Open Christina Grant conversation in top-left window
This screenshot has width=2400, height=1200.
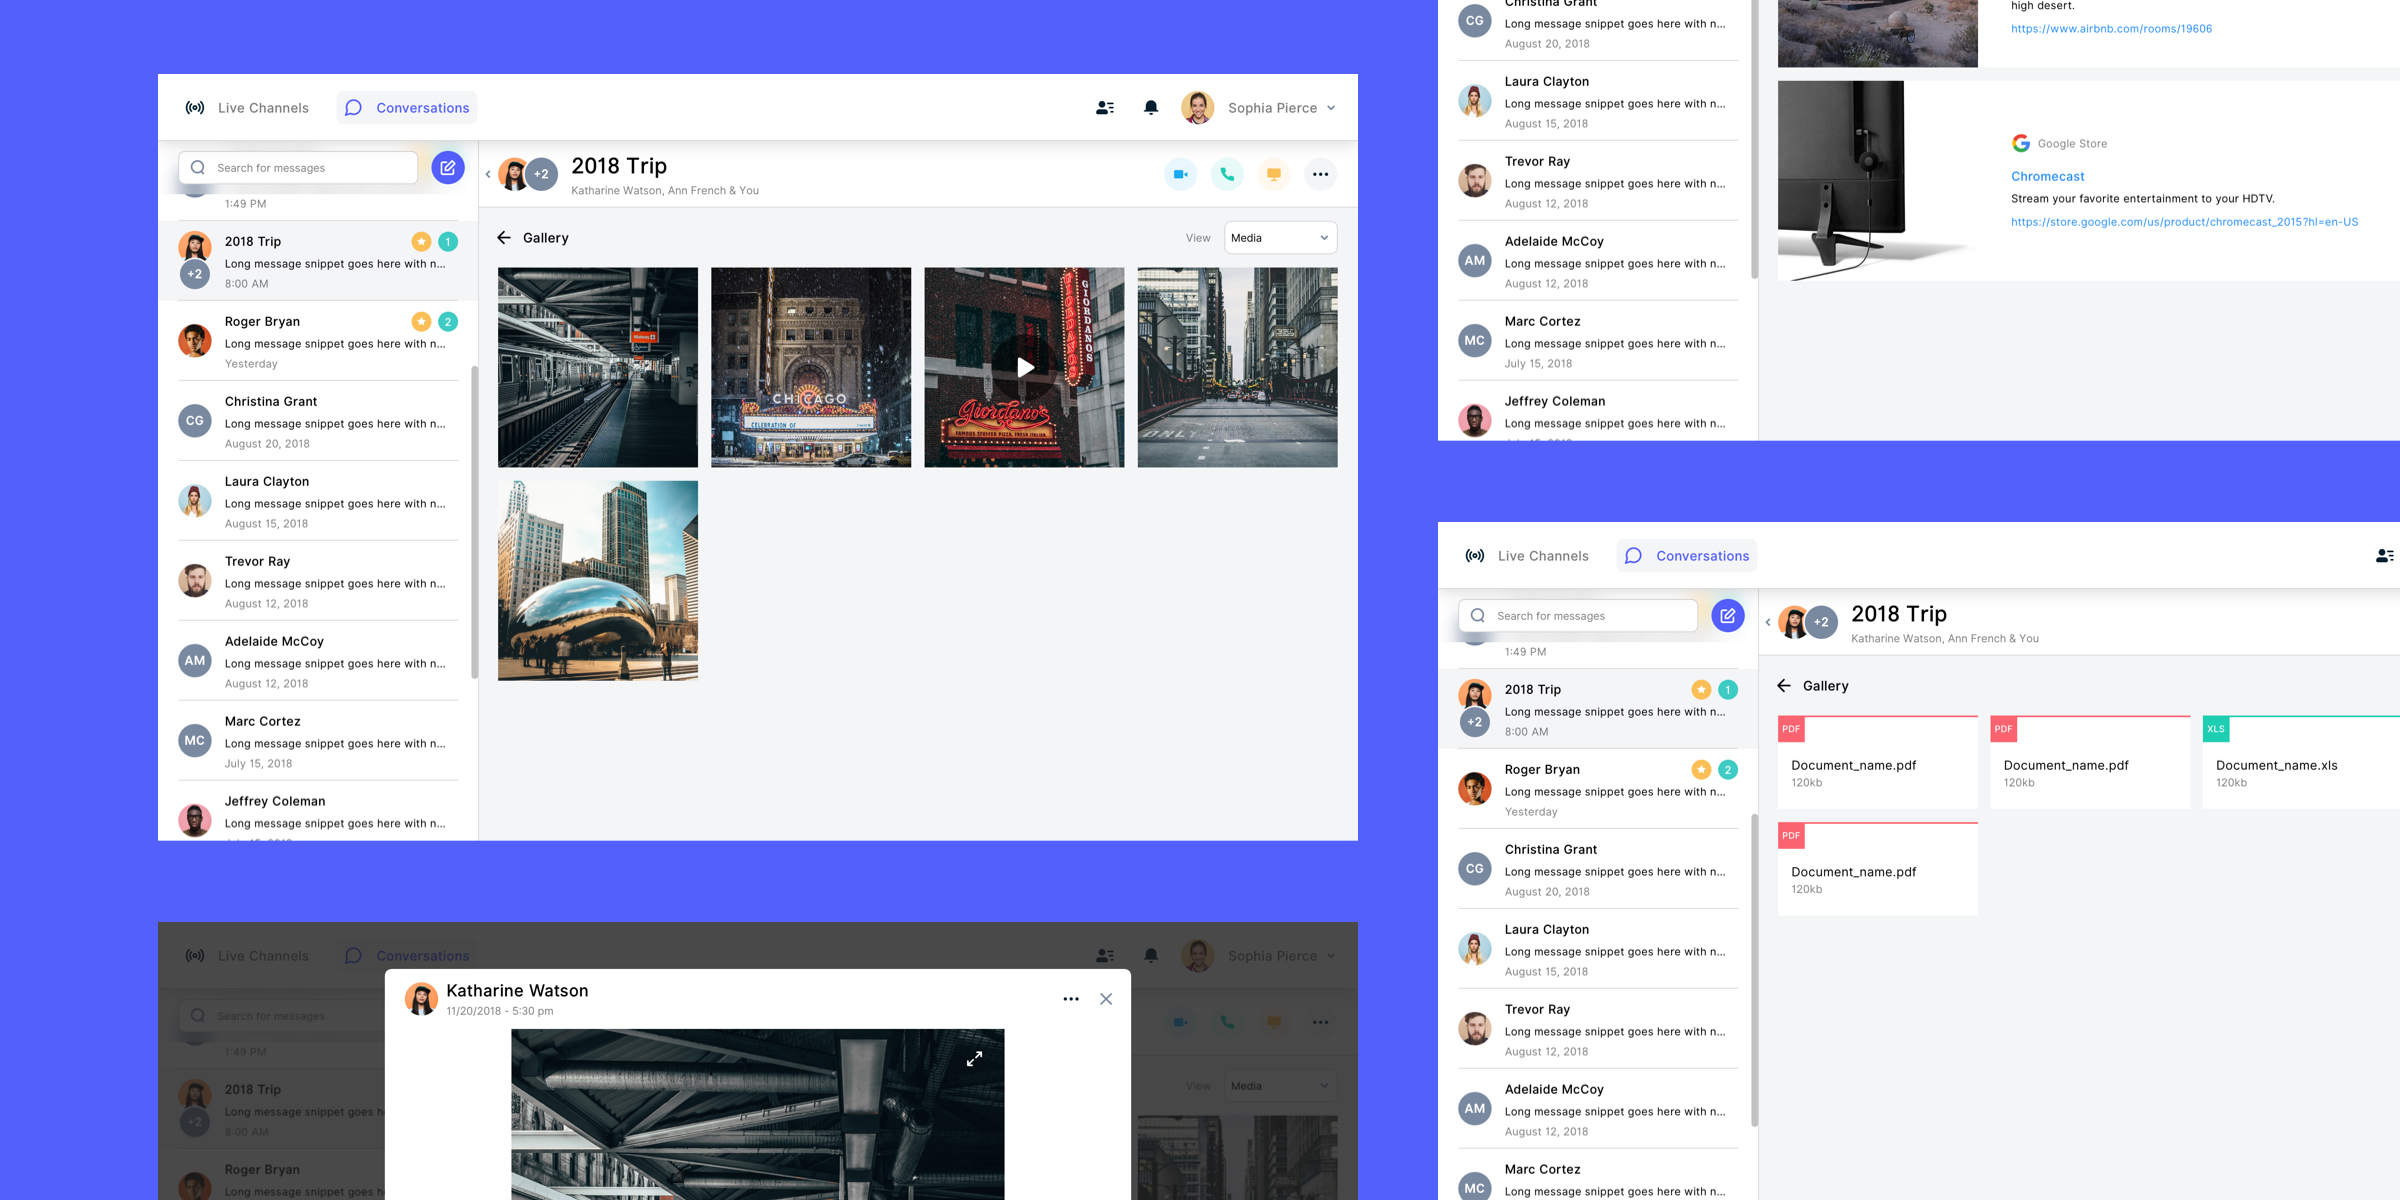pos(318,421)
